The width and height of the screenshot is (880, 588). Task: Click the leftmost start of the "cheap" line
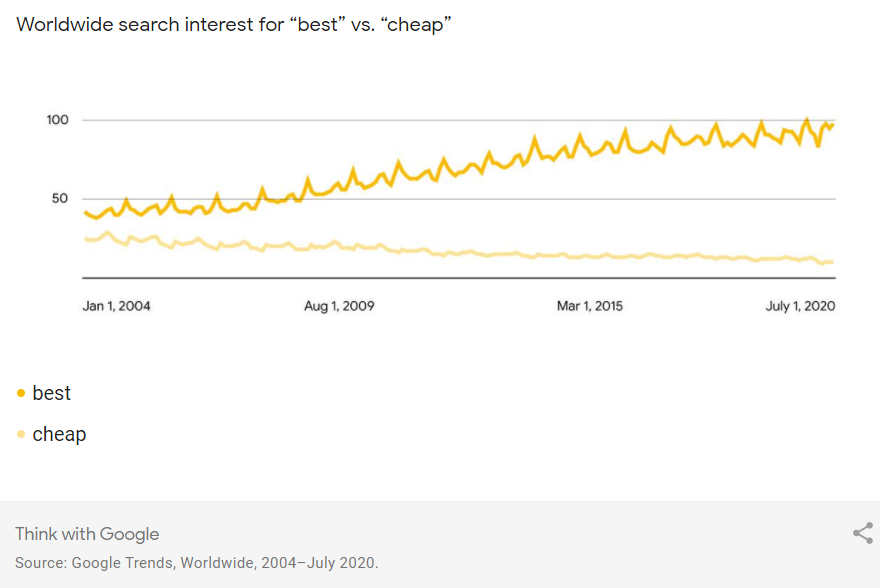86,238
